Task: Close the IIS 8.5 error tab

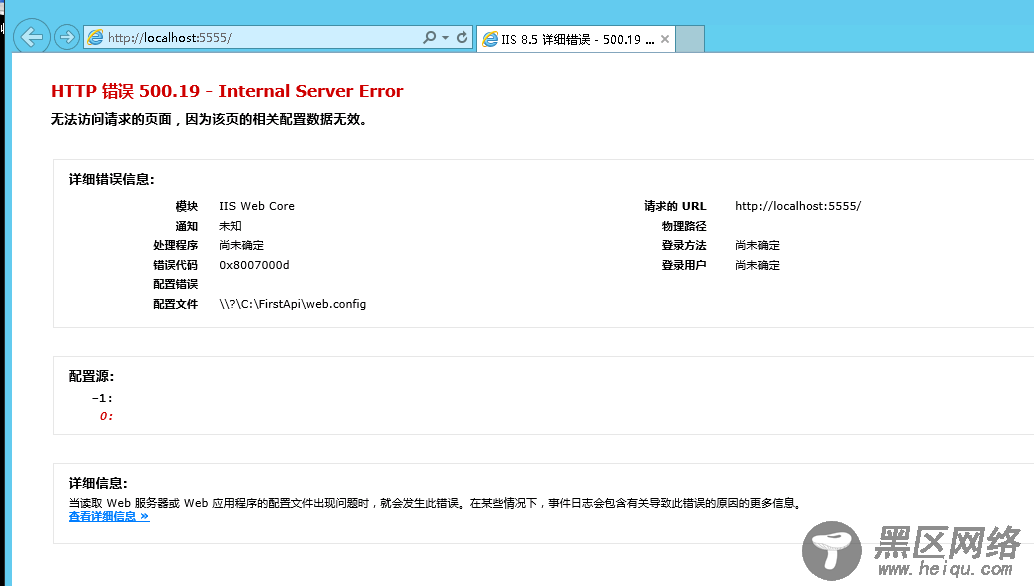Action: point(665,39)
